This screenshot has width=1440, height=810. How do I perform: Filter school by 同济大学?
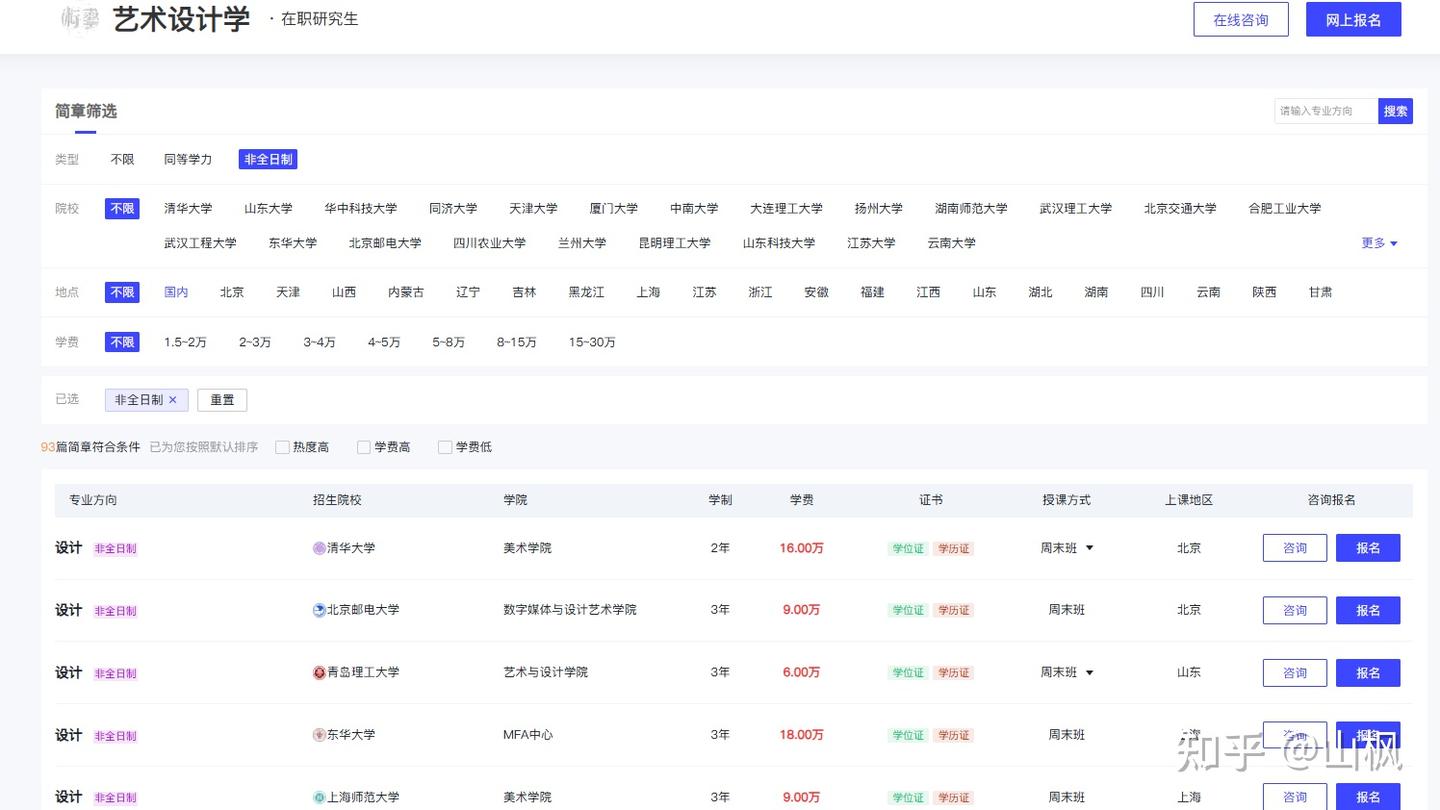(453, 209)
